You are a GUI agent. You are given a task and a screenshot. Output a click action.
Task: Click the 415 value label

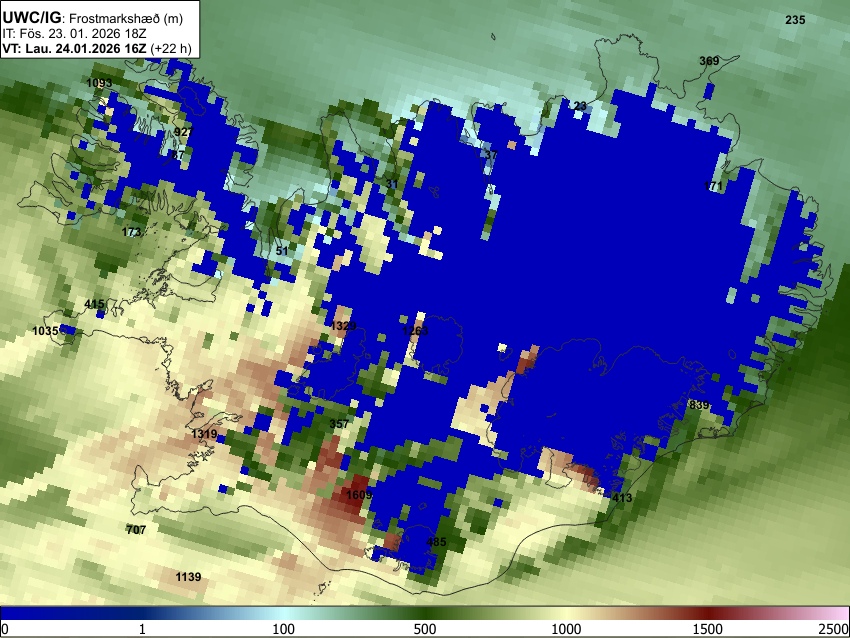(x=94, y=304)
